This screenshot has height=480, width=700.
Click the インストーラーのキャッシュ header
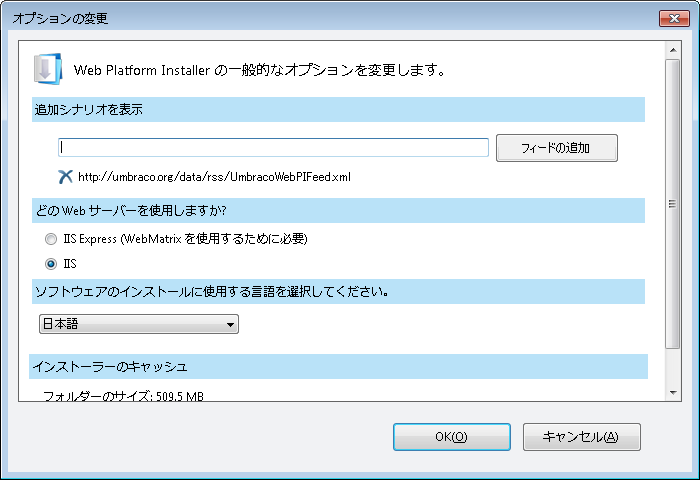(x=338, y=367)
